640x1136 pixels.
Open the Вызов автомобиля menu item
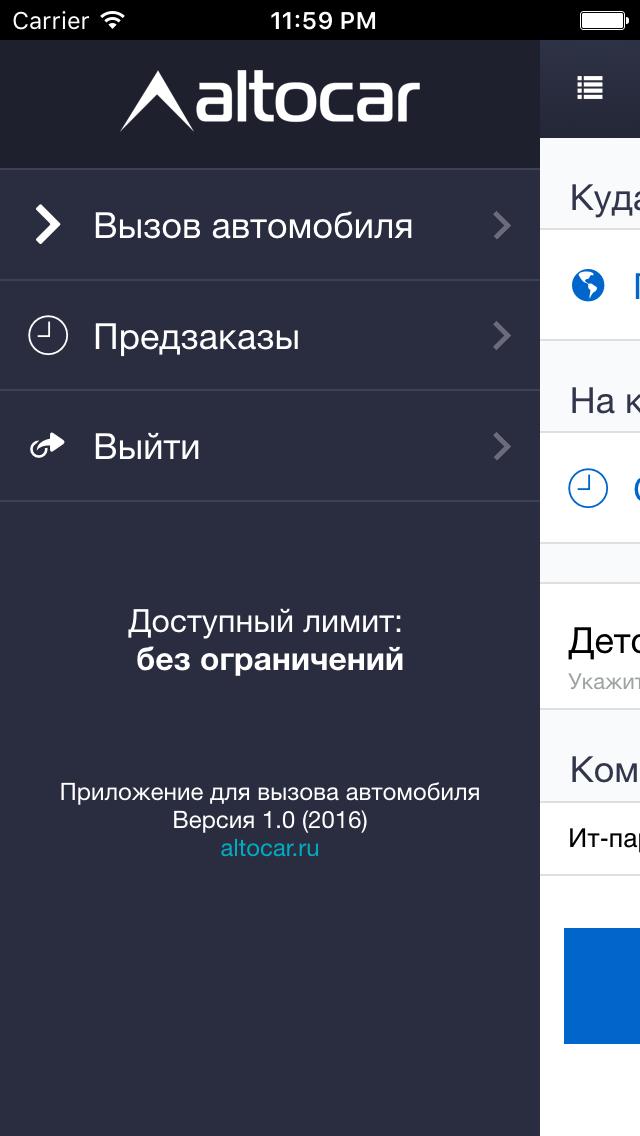pos(253,226)
